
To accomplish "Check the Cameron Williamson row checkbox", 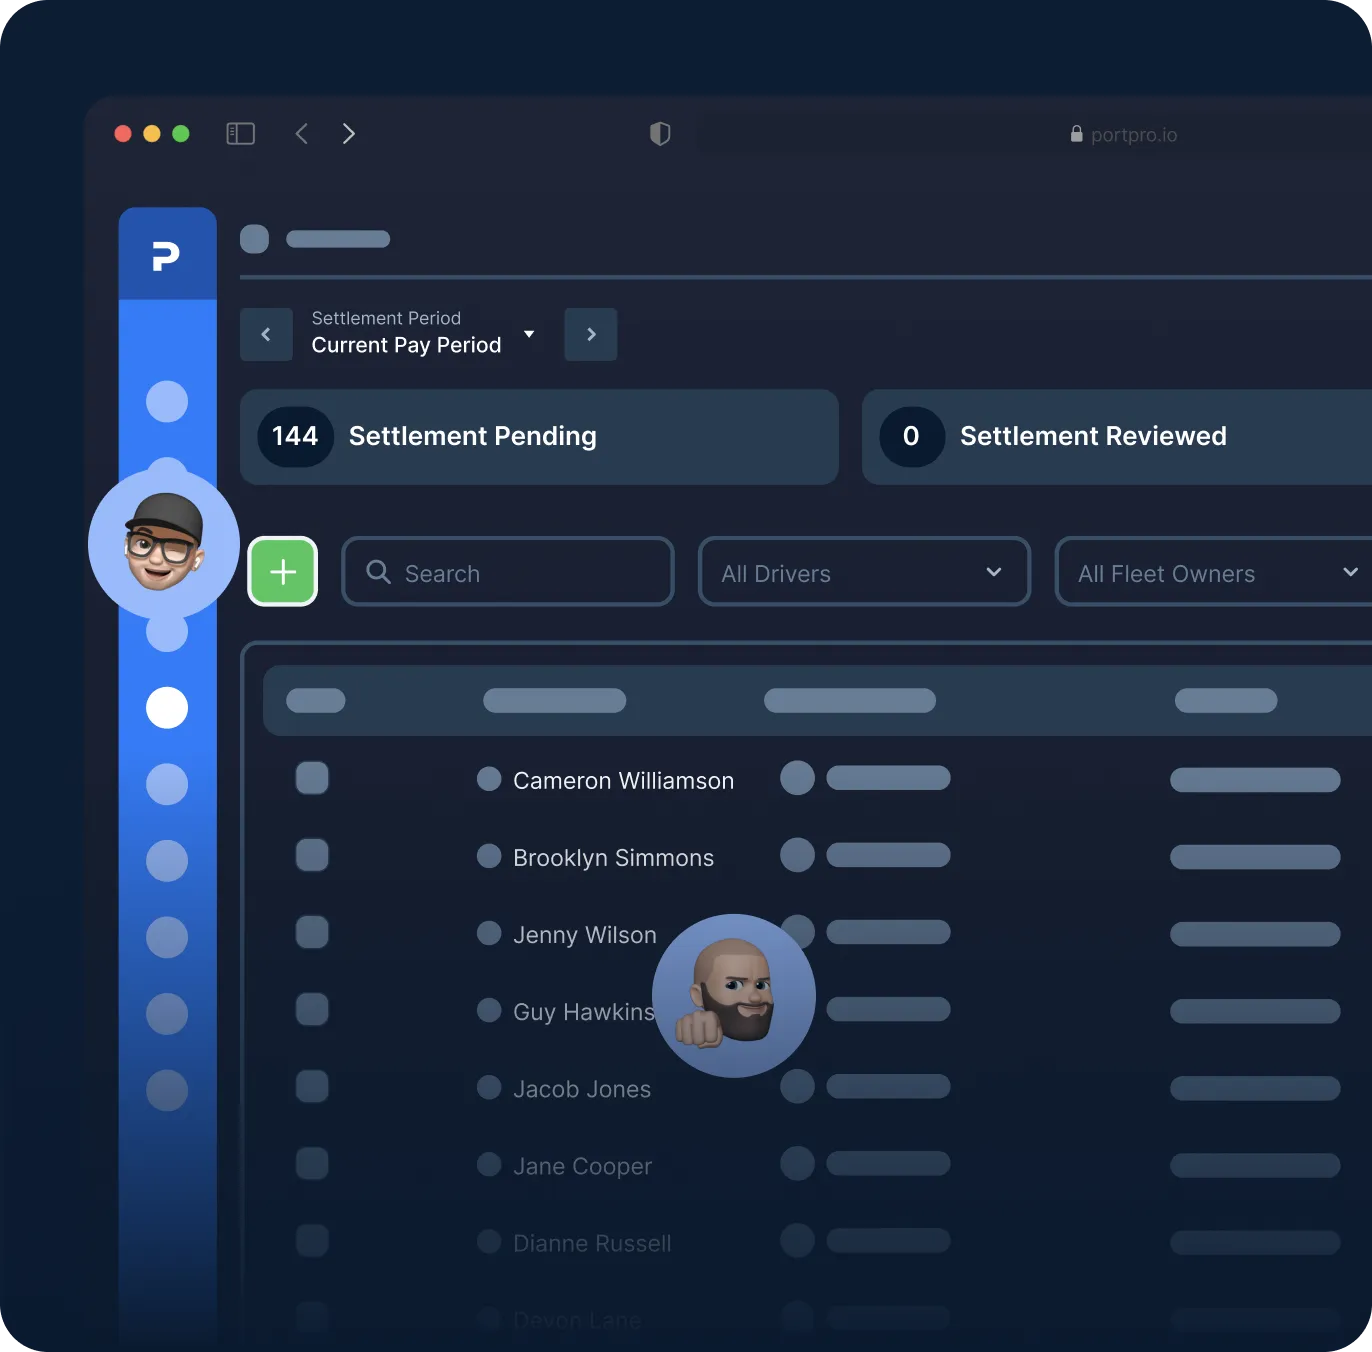I will [312, 778].
